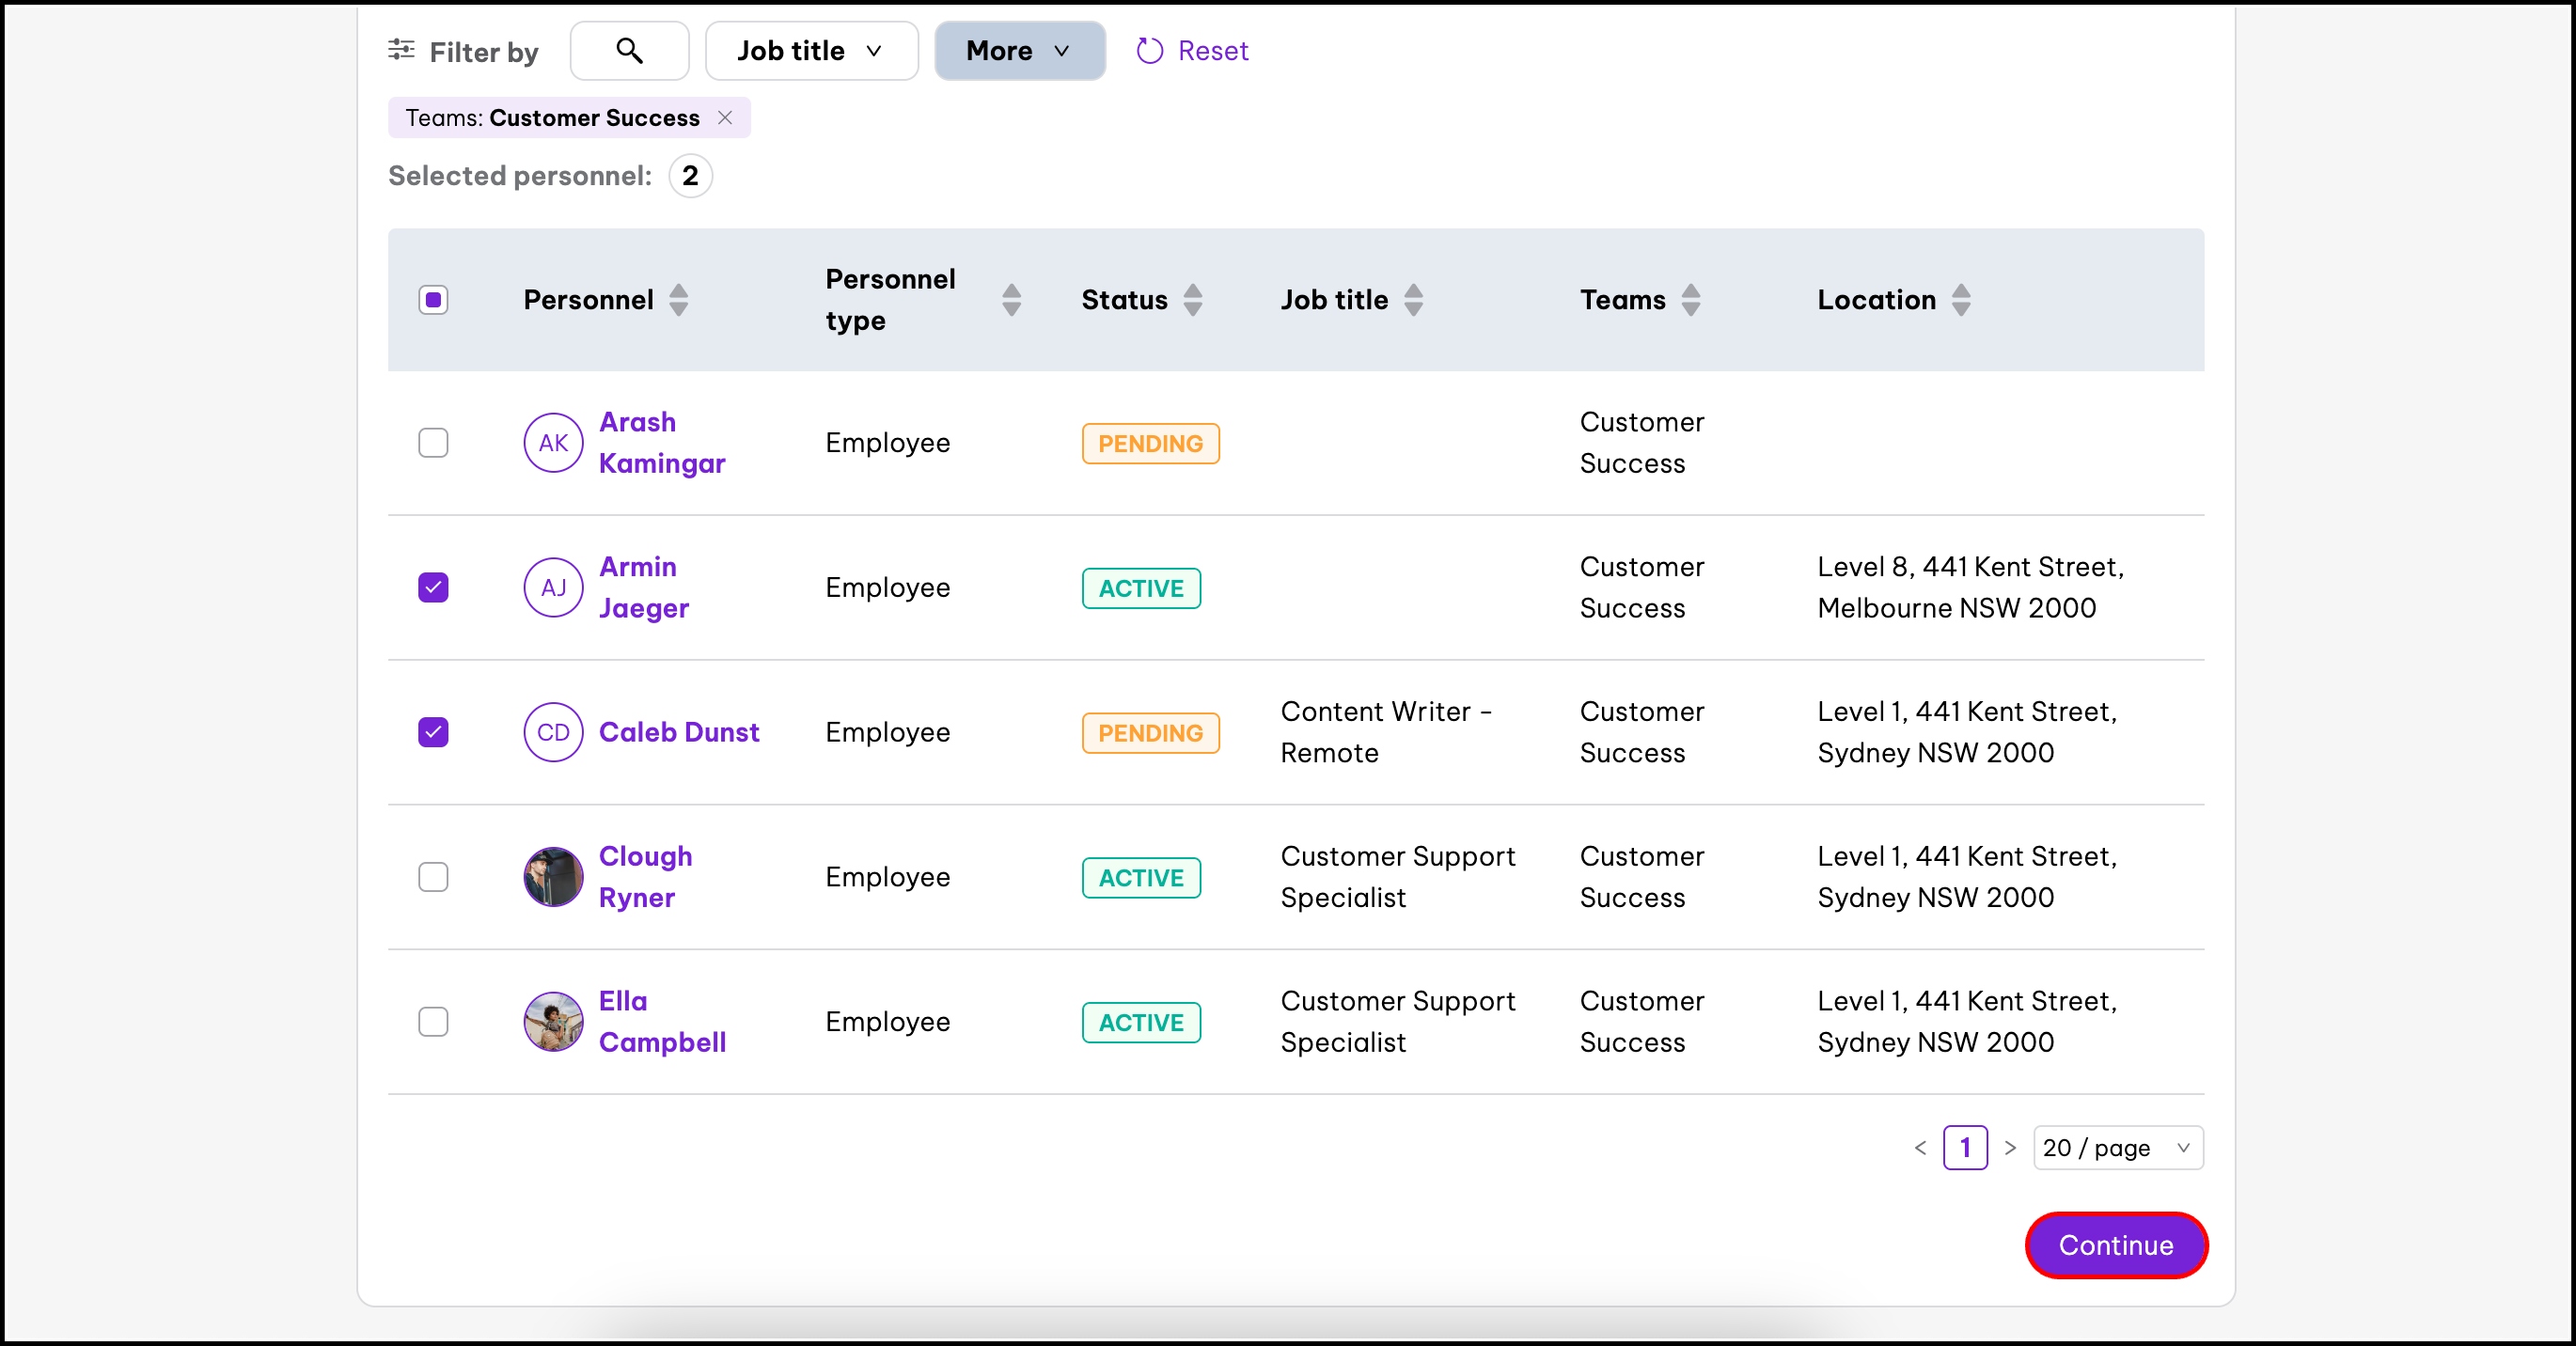Expand the More filters dropdown
The width and height of the screenshot is (2576, 1346).
pyautogui.click(x=1019, y=50)
